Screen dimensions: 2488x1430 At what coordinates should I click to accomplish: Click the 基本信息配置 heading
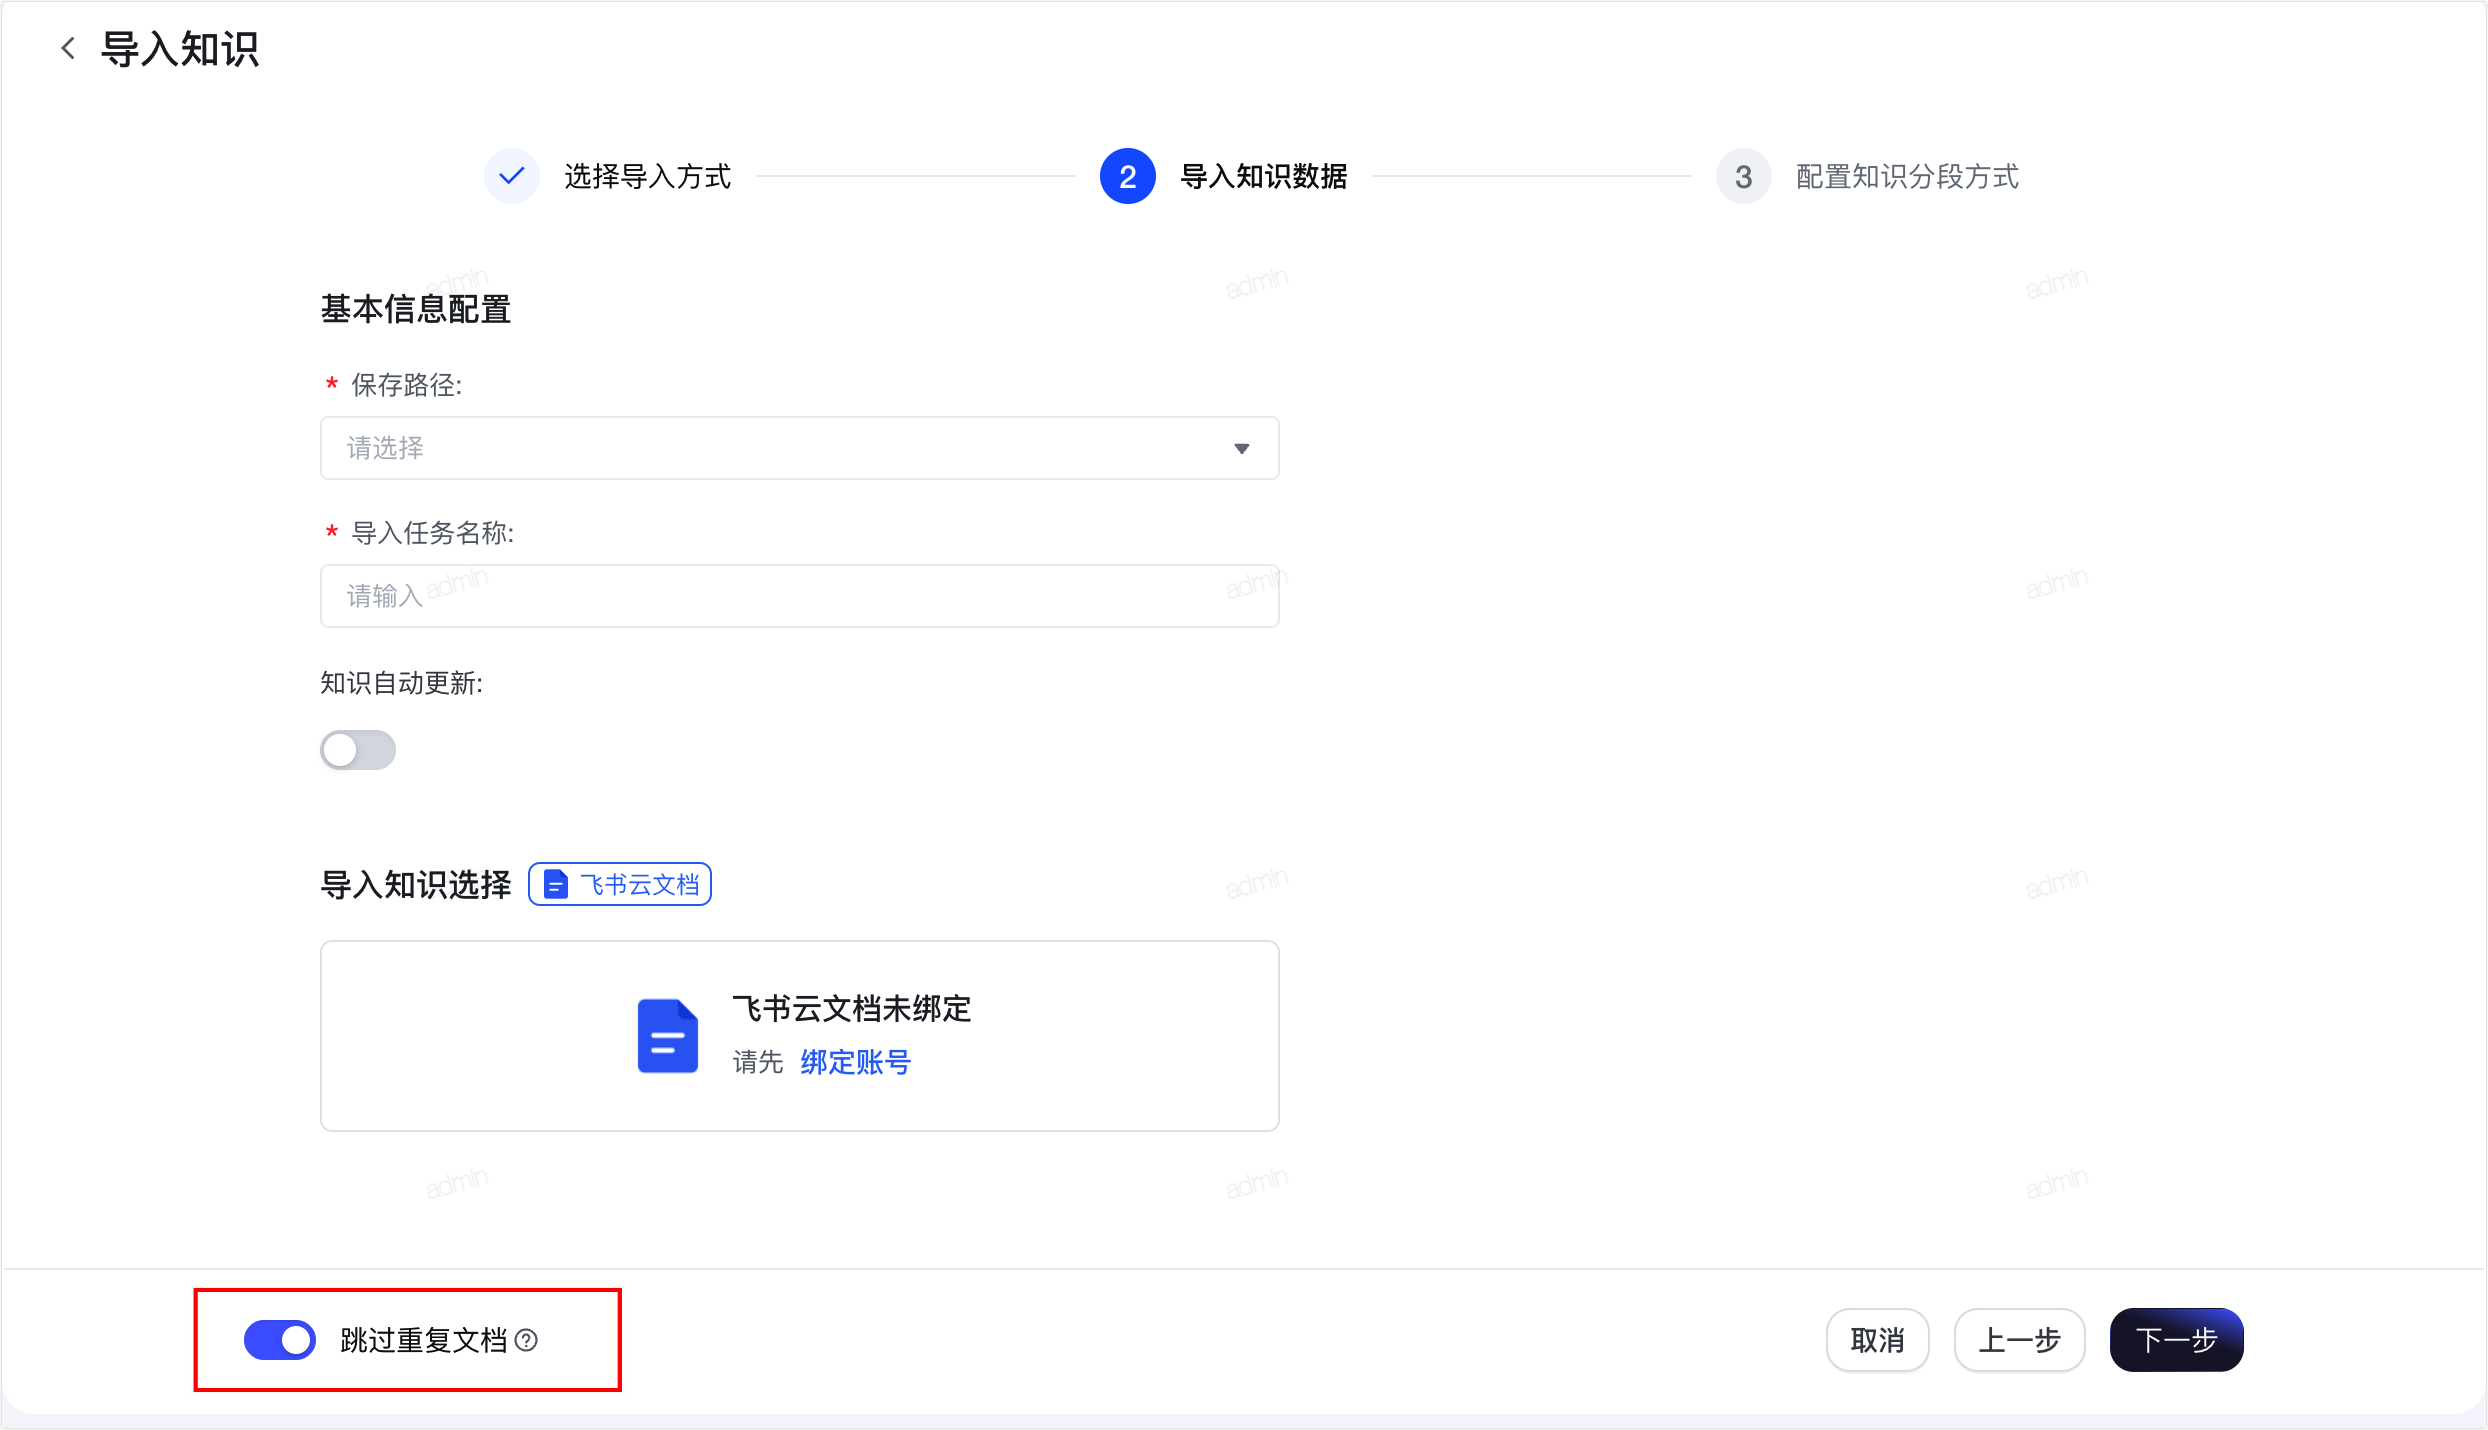tap(416, 309)
